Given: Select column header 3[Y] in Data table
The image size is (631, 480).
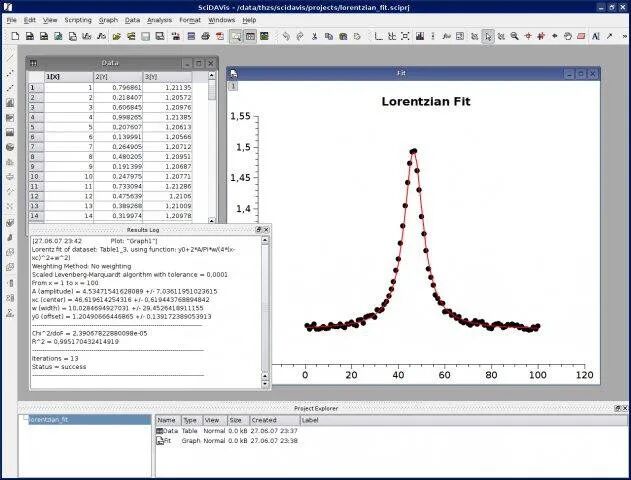Looking at the screenshot, I should click(x=167, y=77).
